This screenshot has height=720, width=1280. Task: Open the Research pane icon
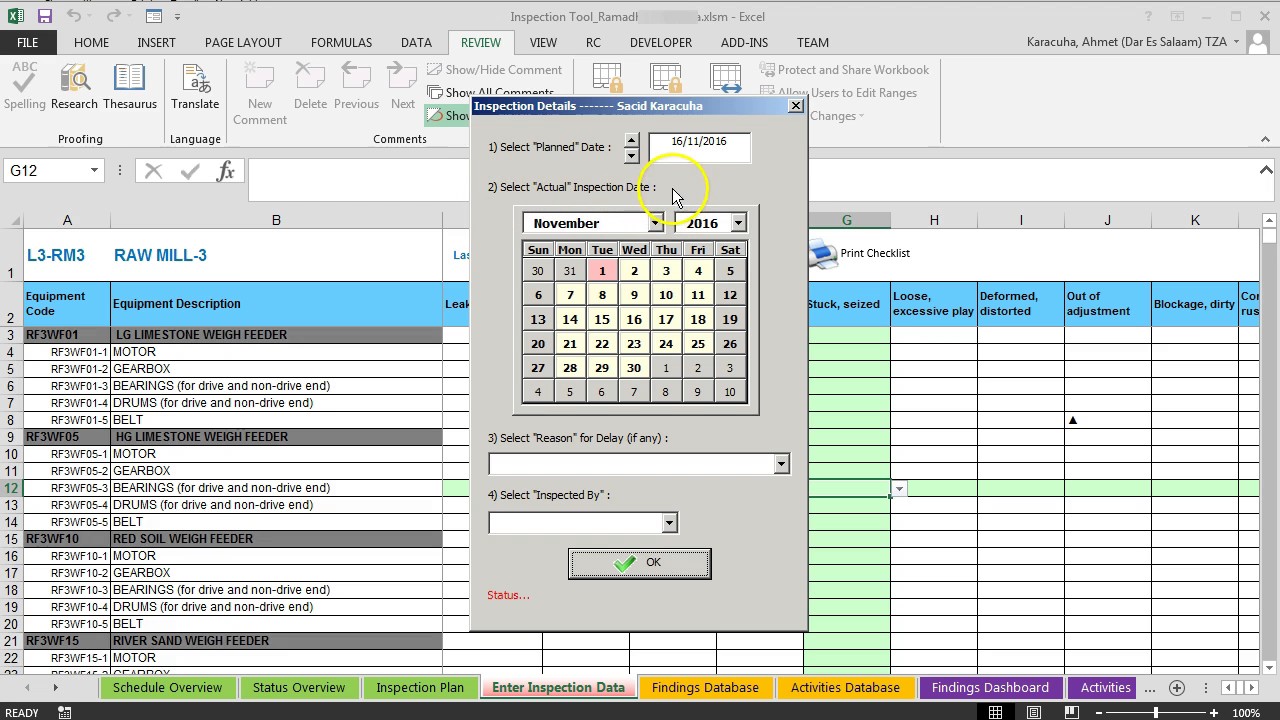click(74, 86)
